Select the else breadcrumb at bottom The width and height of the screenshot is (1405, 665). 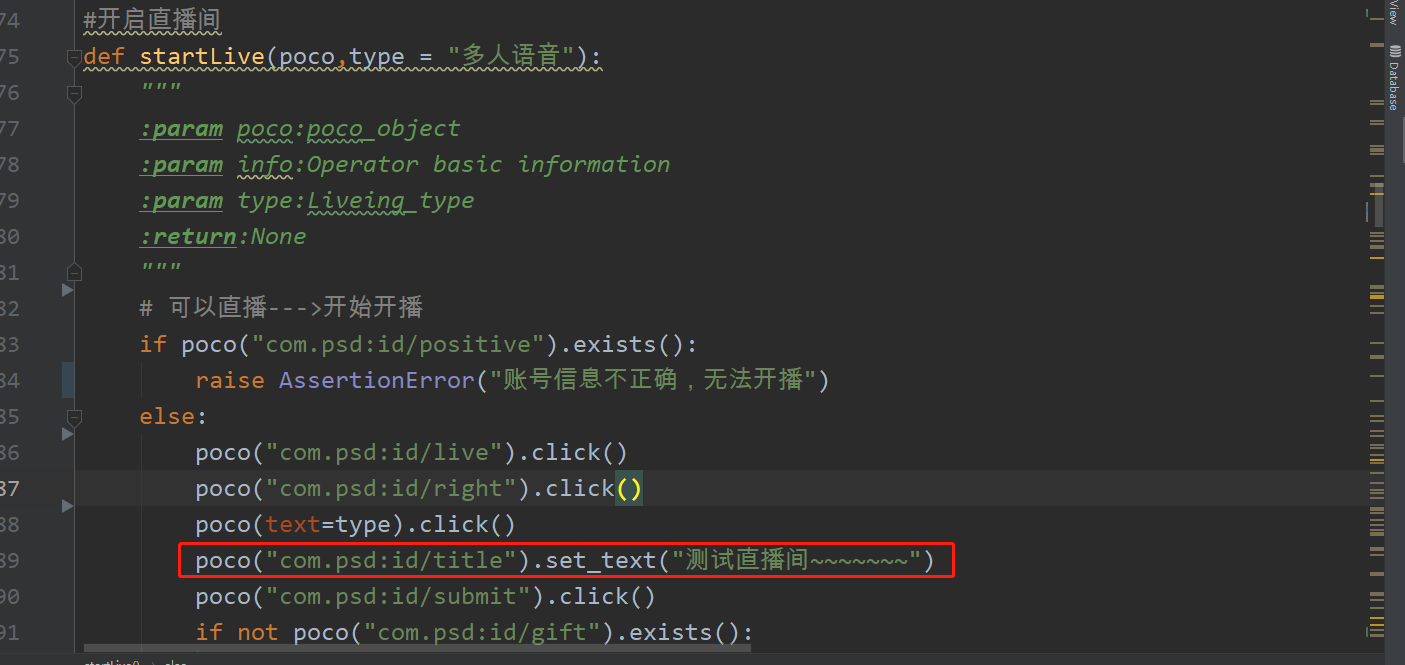[176, 661]
